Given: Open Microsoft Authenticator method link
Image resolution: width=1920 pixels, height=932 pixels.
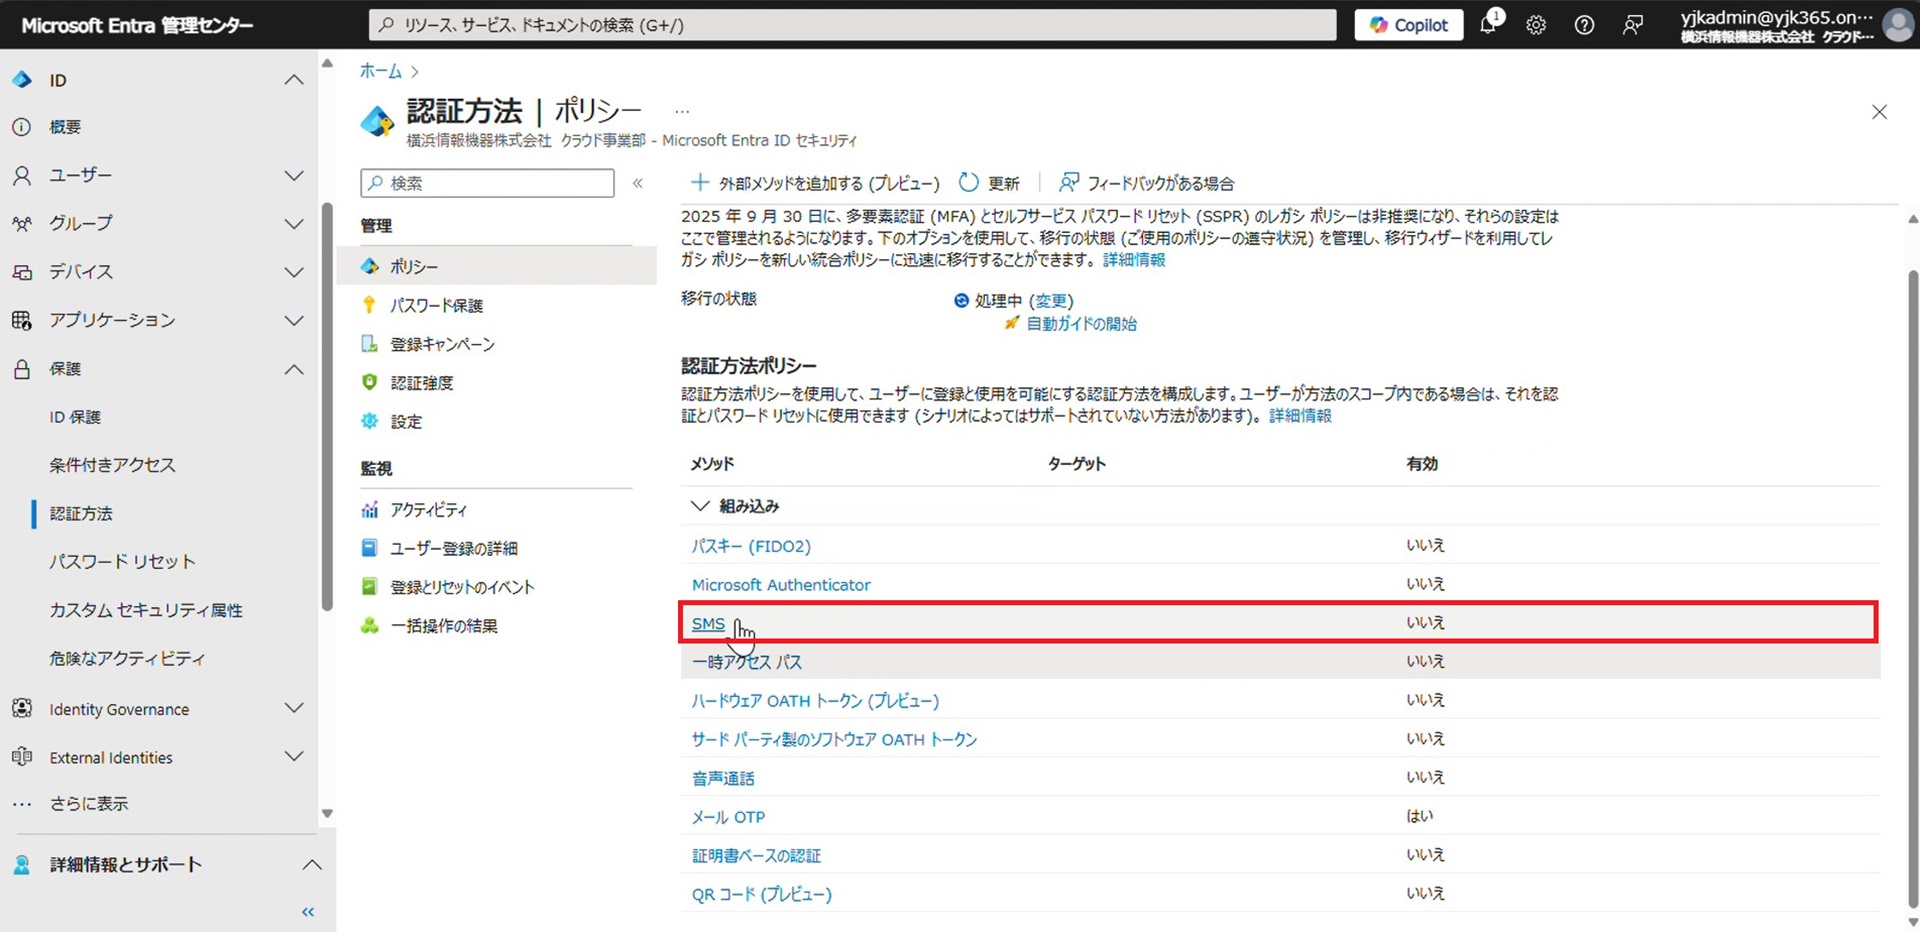Looking at the screenshot, I should [780, 585].
